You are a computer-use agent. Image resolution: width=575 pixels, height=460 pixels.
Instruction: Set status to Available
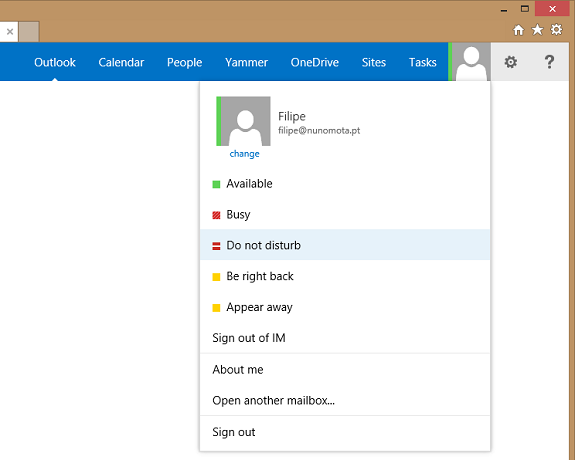[x=345, y=183]
